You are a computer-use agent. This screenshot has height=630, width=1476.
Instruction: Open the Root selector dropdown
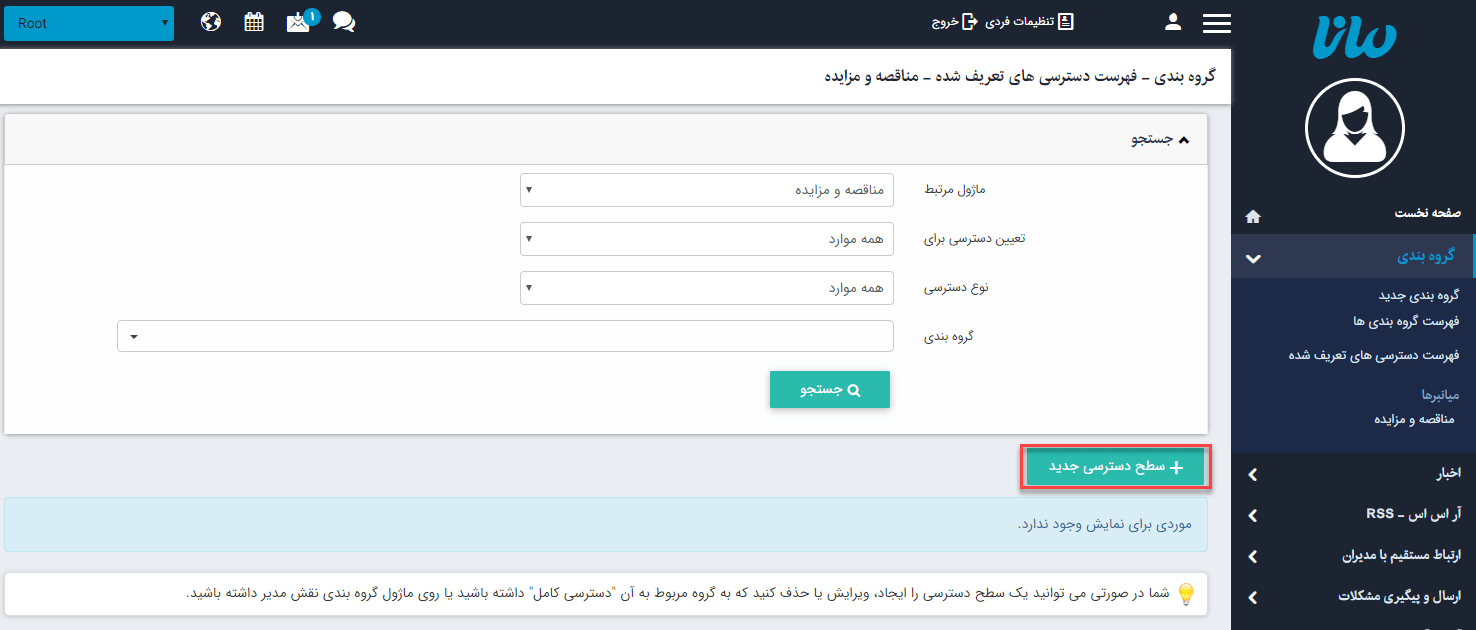[x=88, y=22]
